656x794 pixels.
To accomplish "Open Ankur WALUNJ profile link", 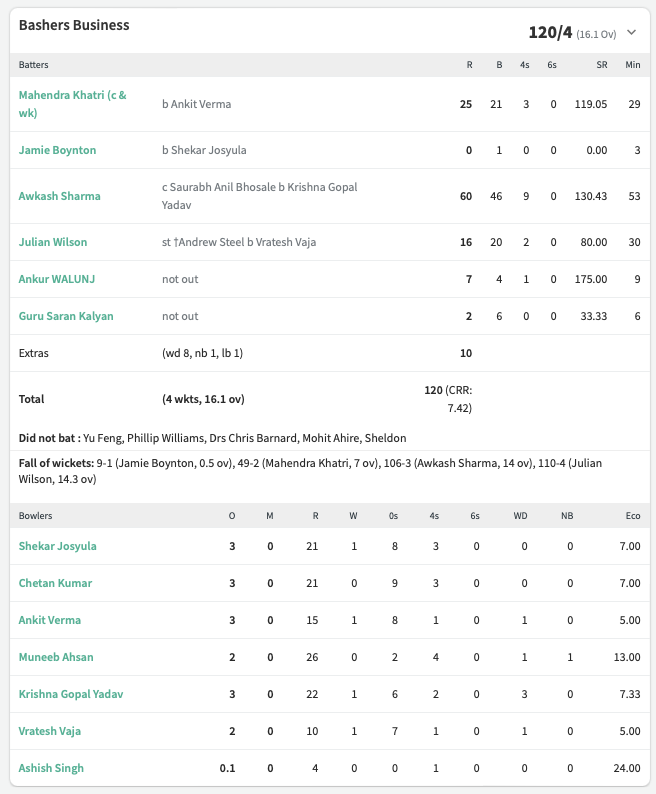I will (x=57, y=279).
